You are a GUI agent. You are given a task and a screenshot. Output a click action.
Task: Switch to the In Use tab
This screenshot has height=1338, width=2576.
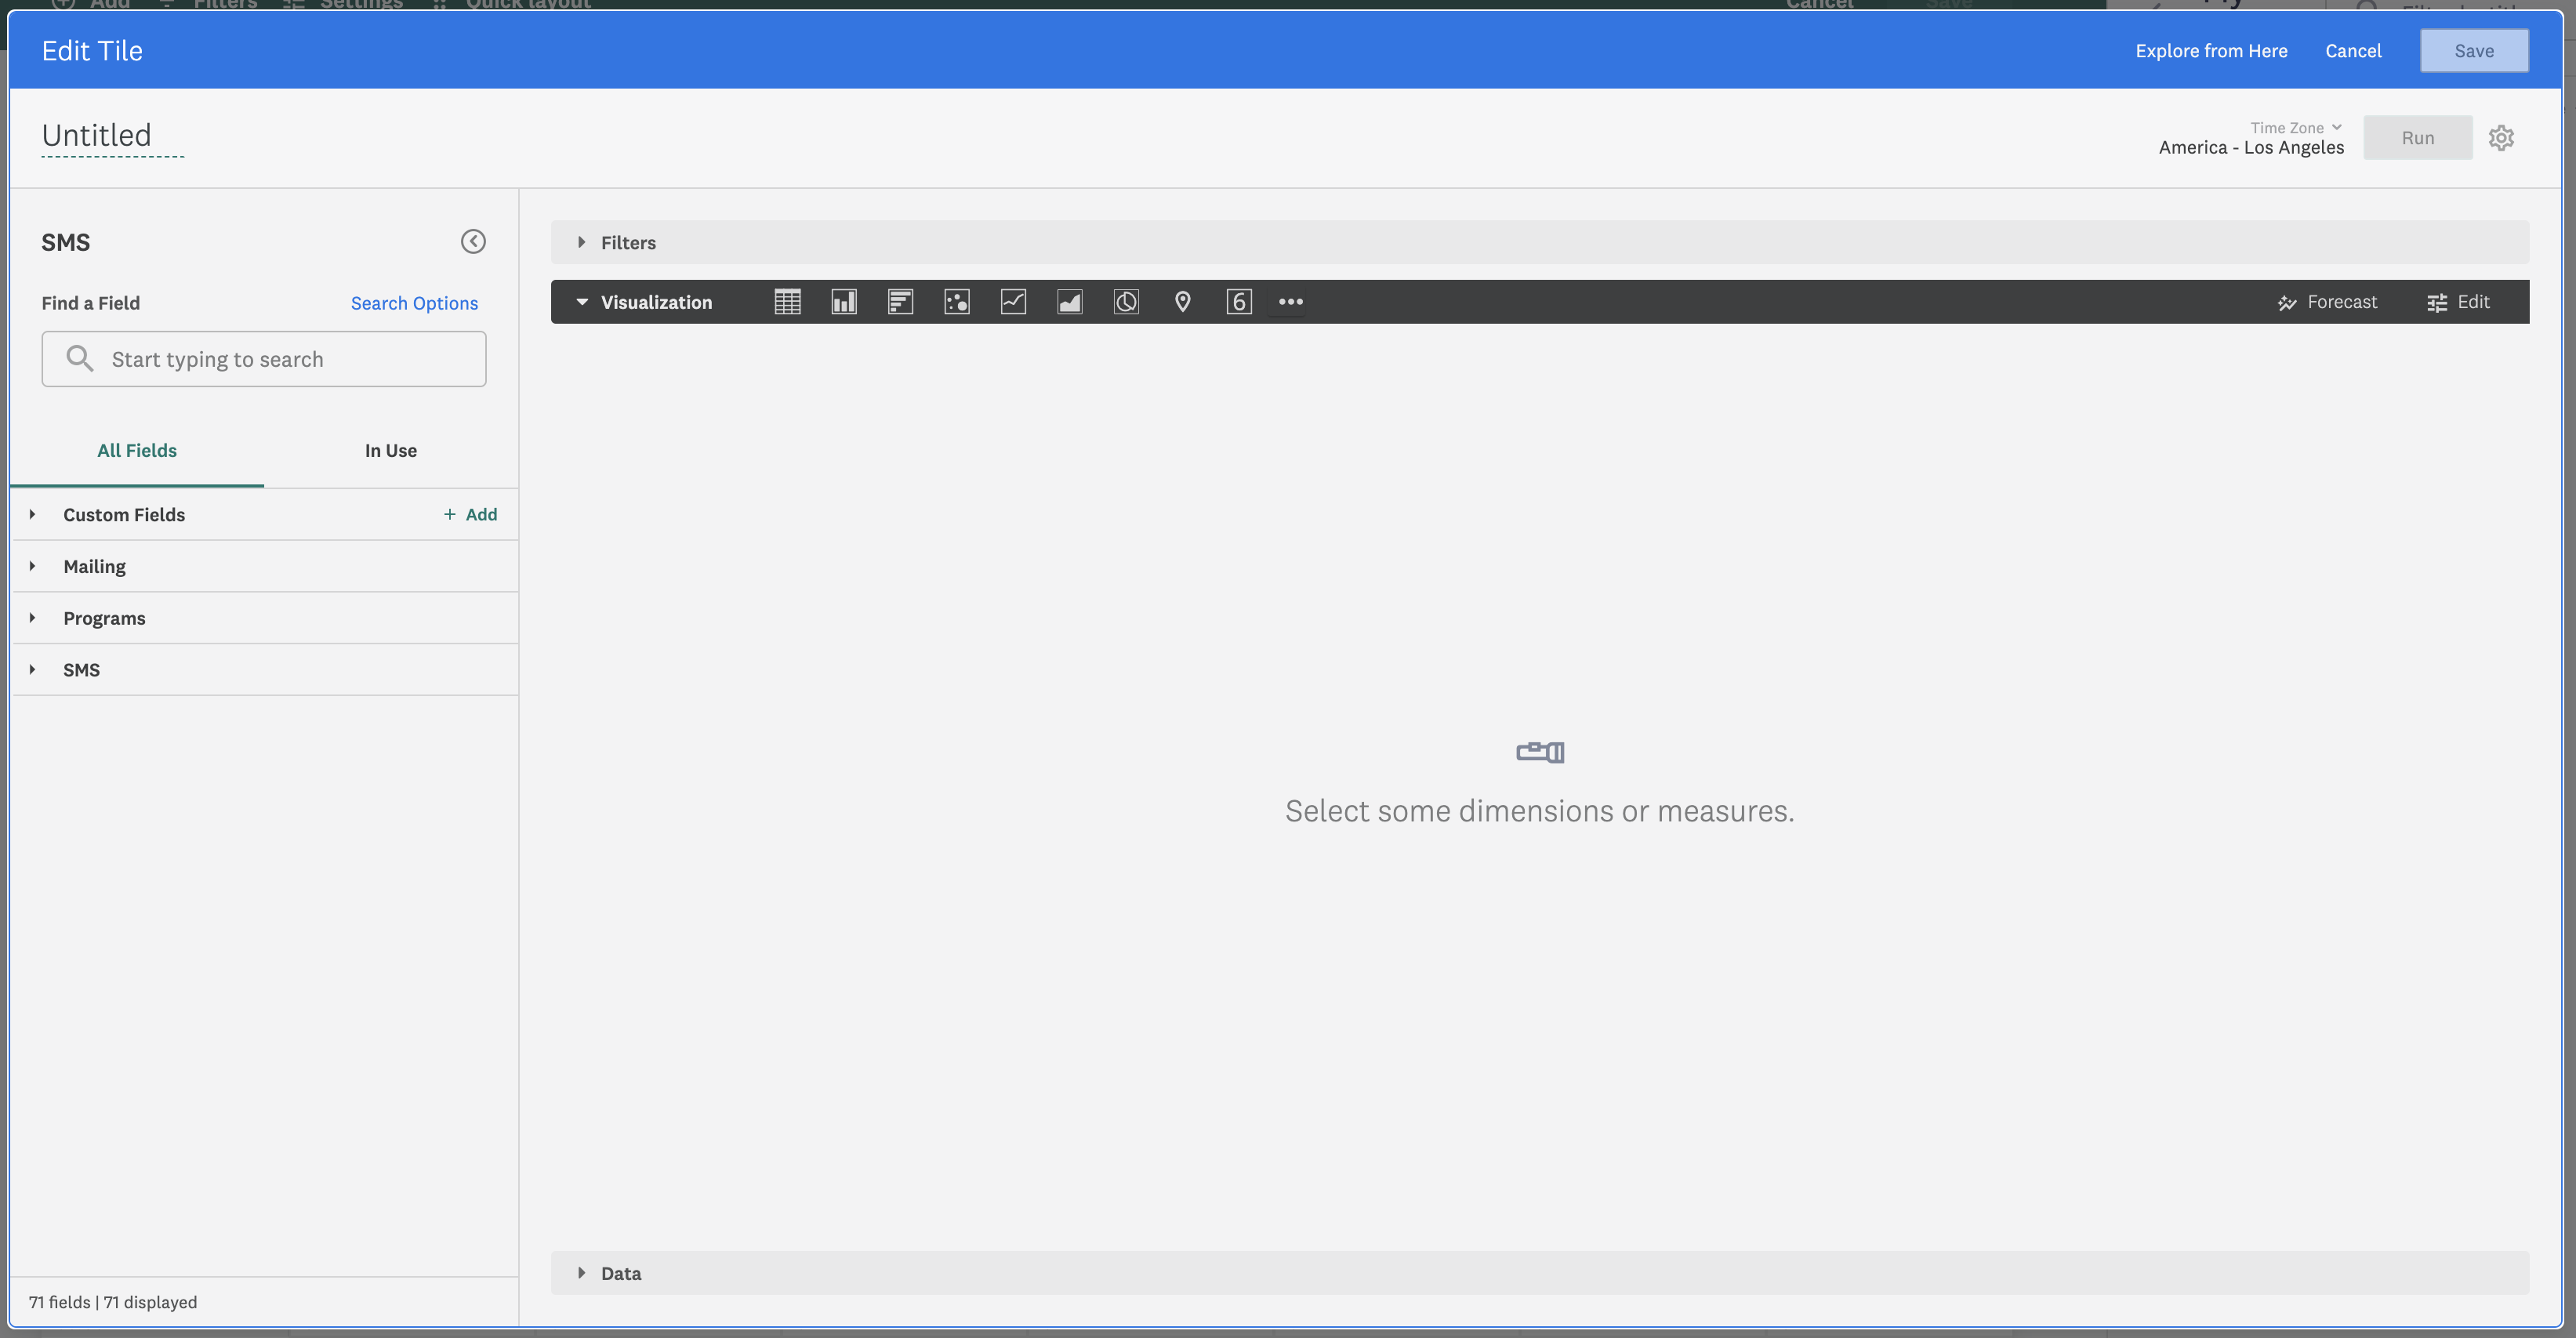pyautogui.click(x=390, y=450)
